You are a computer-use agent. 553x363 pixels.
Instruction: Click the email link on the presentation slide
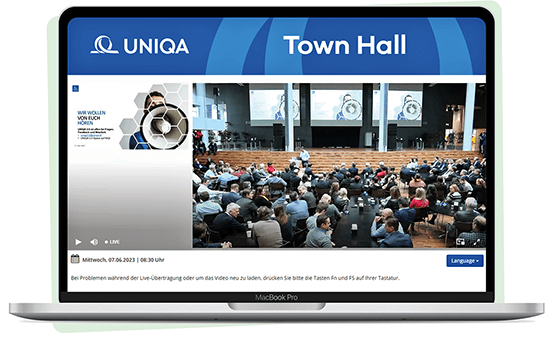coord(91,135)
